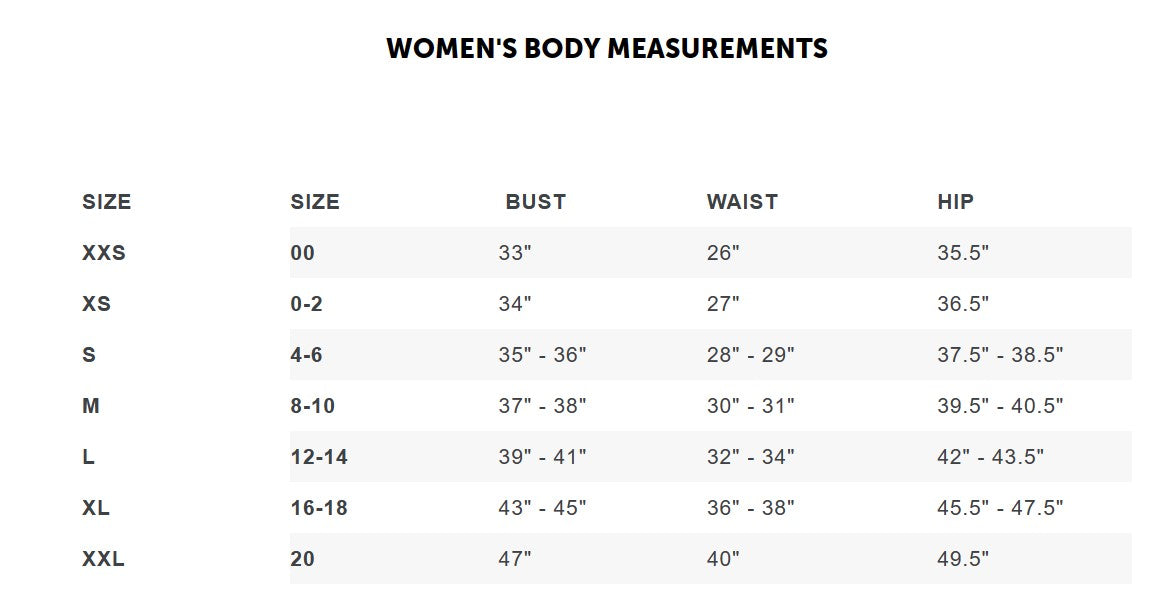1152x597 pixels.
Task: Click numeric size 16-18 cell
Action: pyautogui.click(x=319, y=508)
